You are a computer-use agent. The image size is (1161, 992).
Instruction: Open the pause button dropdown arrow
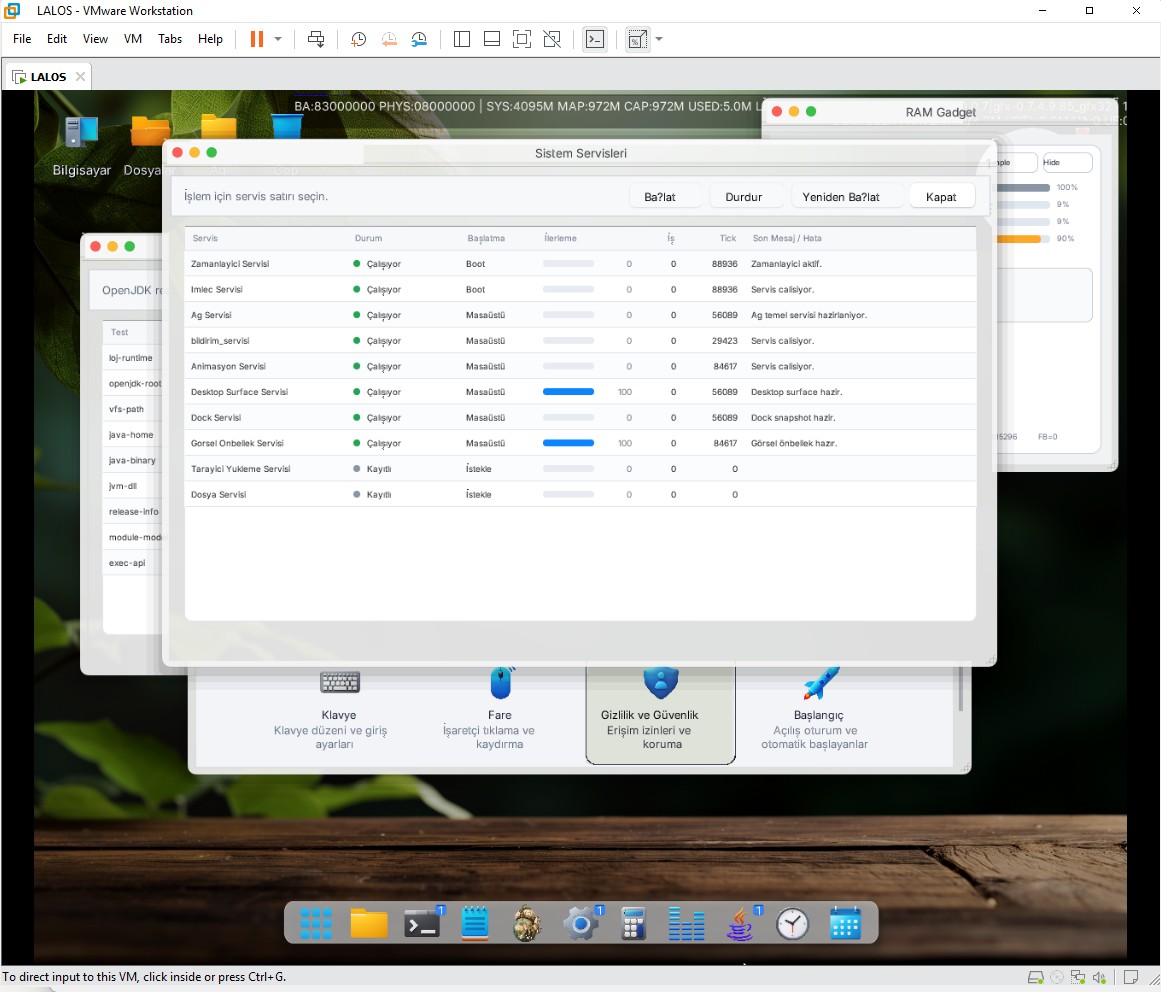coord(278,39)
